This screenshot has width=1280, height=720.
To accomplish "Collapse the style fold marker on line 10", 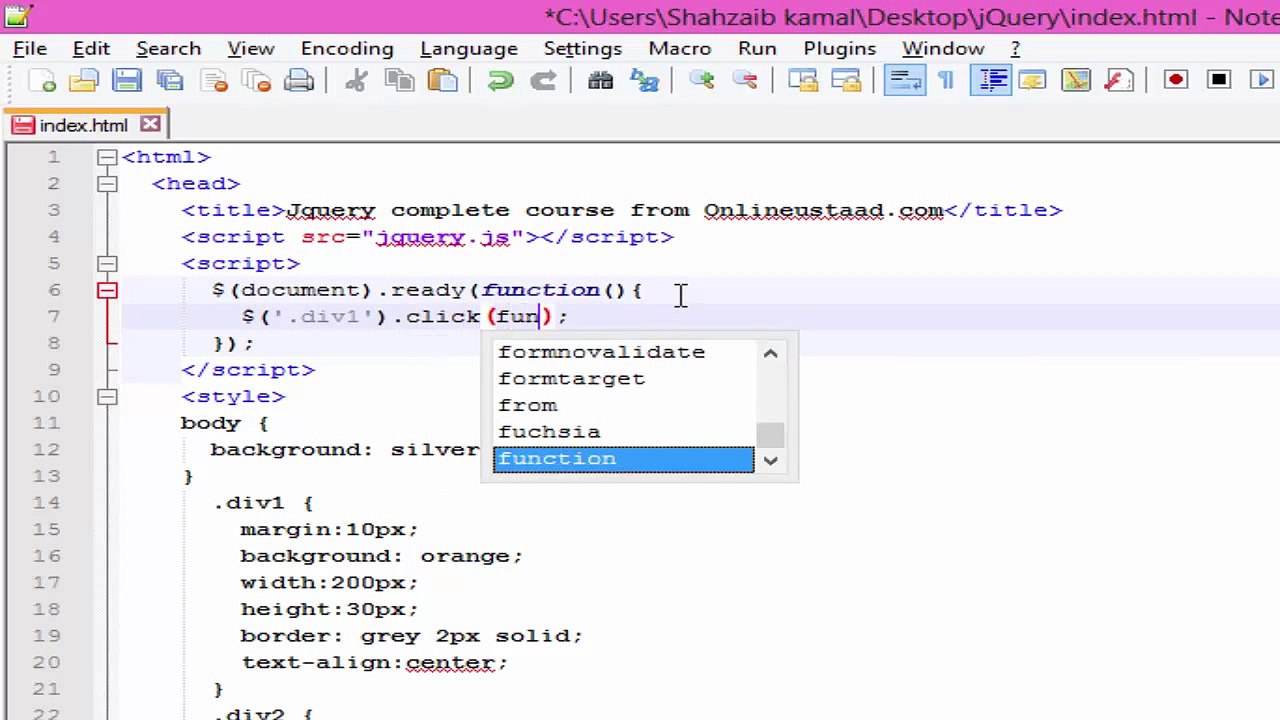I will tap(107, 397).
